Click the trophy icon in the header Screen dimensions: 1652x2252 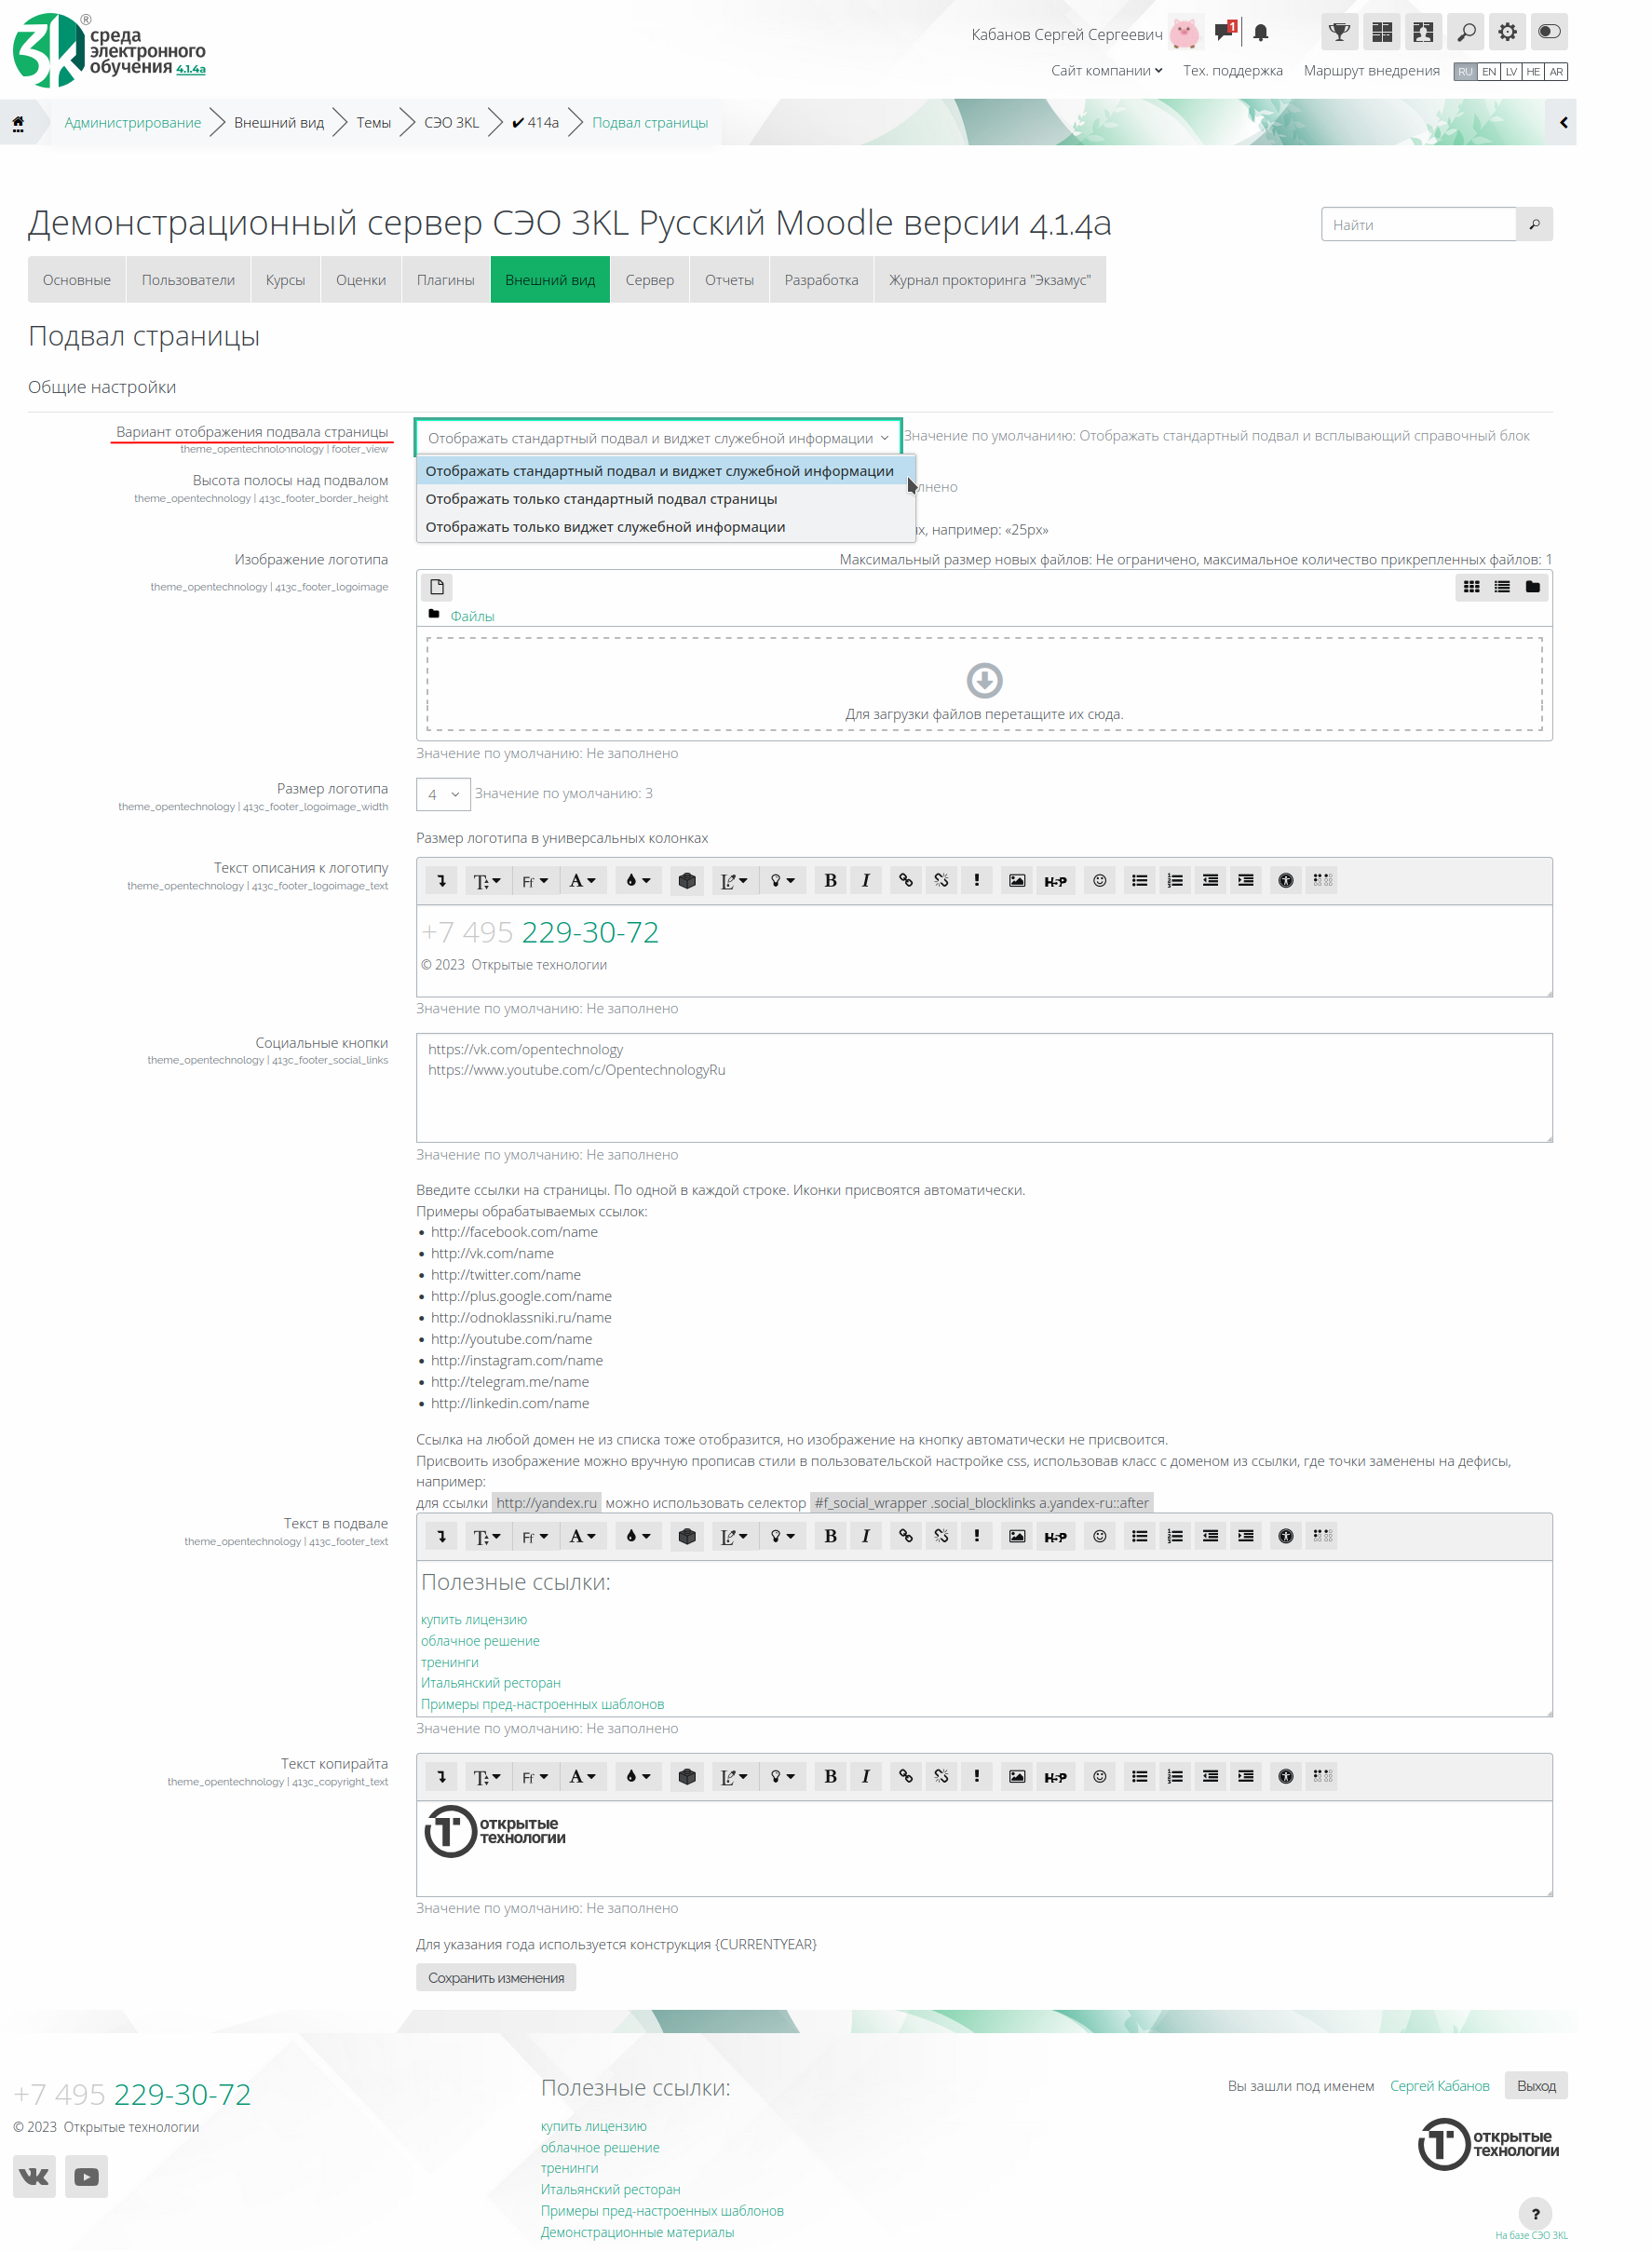coord(1339,32)
